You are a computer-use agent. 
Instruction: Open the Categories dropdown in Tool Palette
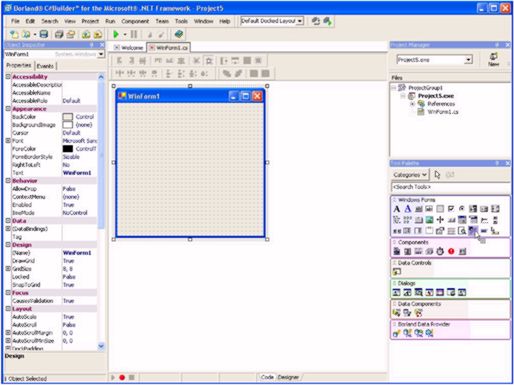tap(409, 174)
